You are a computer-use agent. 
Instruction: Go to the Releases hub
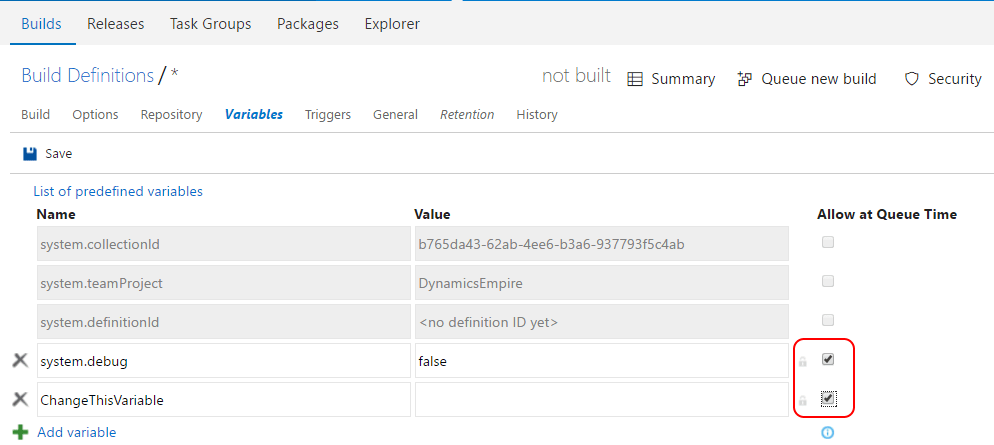pos(115,24)
